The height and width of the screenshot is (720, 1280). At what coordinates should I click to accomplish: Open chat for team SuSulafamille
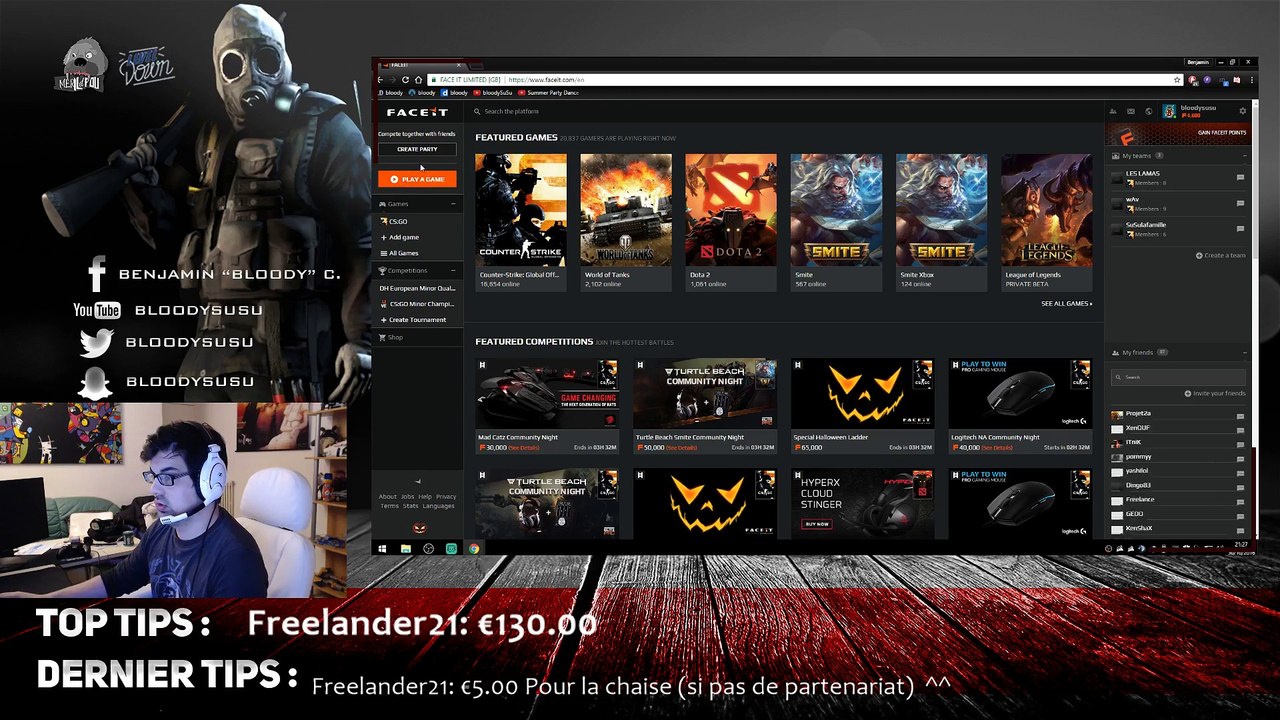tap(1240, 229)
